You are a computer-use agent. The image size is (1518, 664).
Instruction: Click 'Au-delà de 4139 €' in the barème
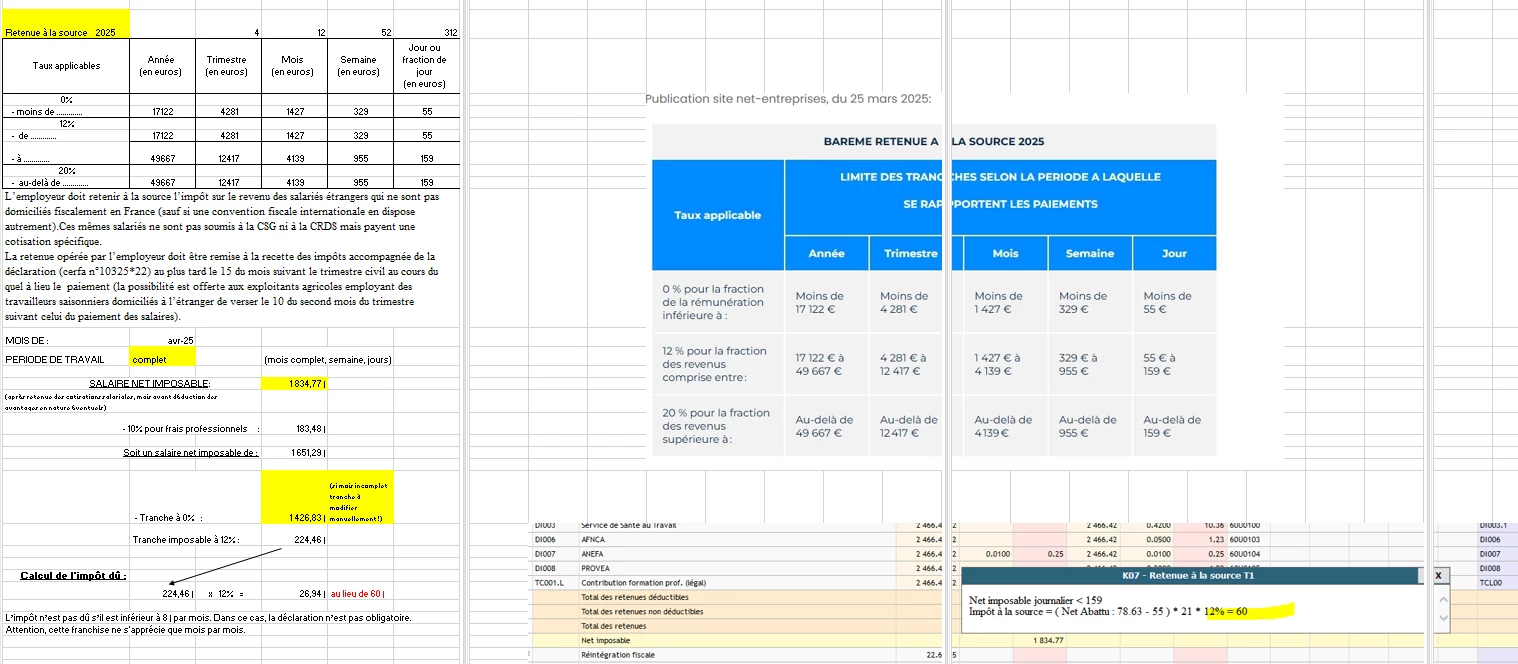coord(1004,426)
